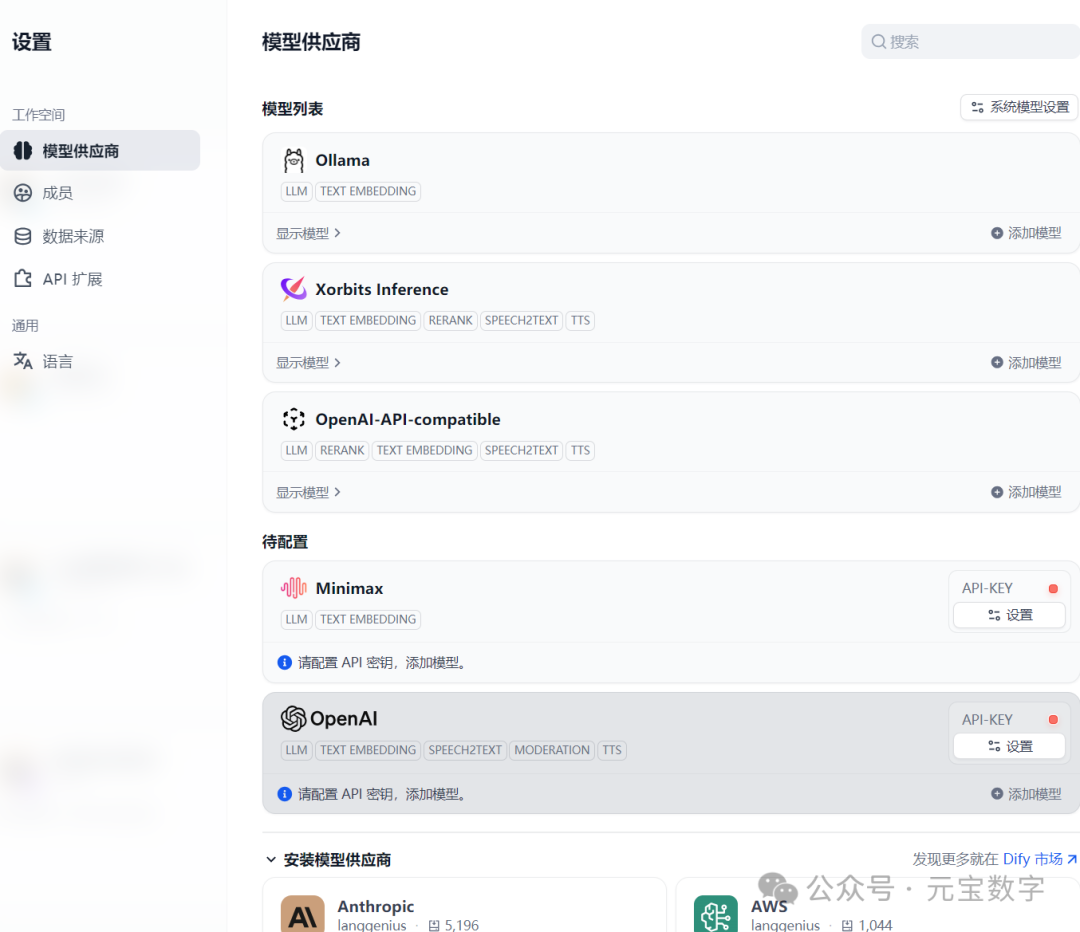Expand 显示模型 under OpenAI-API-compatible
Image resolution: width=1080 pixels, height=932 pixels.
[309, 492]
